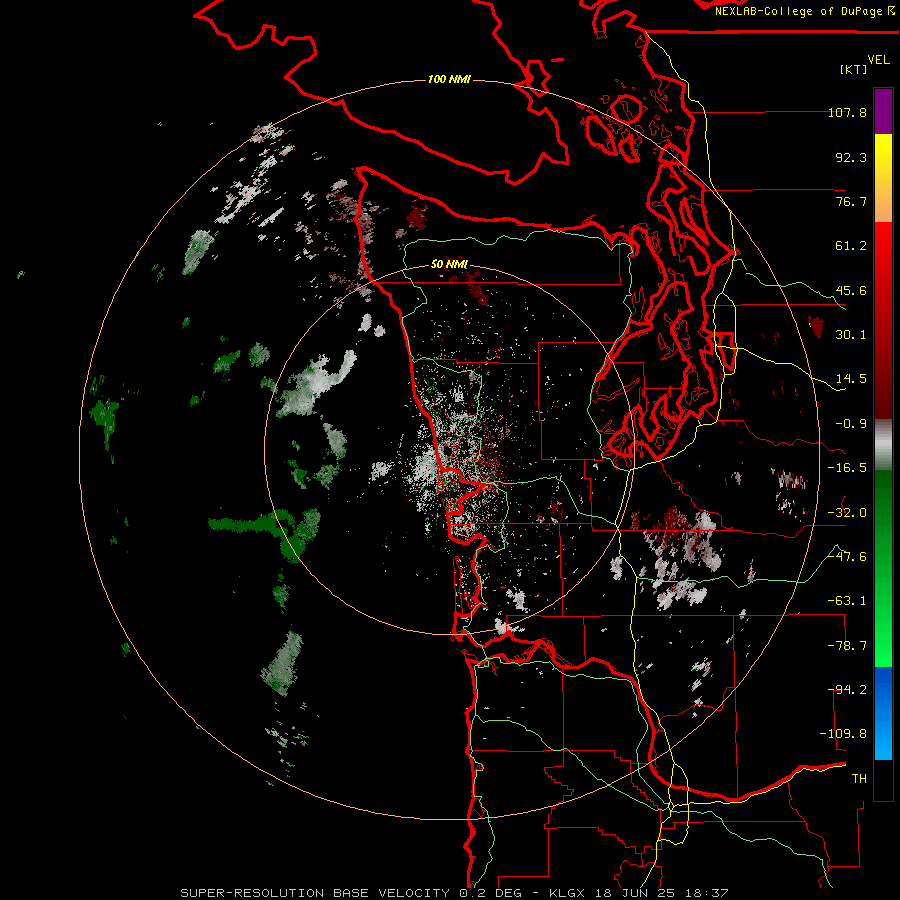Select the 92.3 scale value
The height and width of the screenshot is (900, 900).
(851, 157)
